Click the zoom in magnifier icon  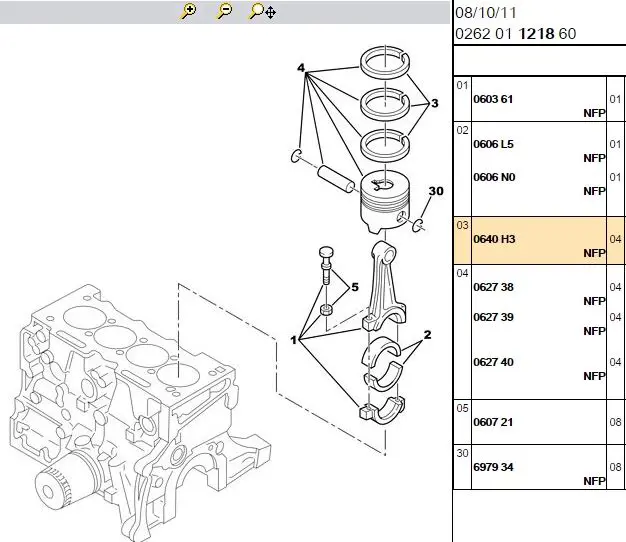click(x=189, y=11)
